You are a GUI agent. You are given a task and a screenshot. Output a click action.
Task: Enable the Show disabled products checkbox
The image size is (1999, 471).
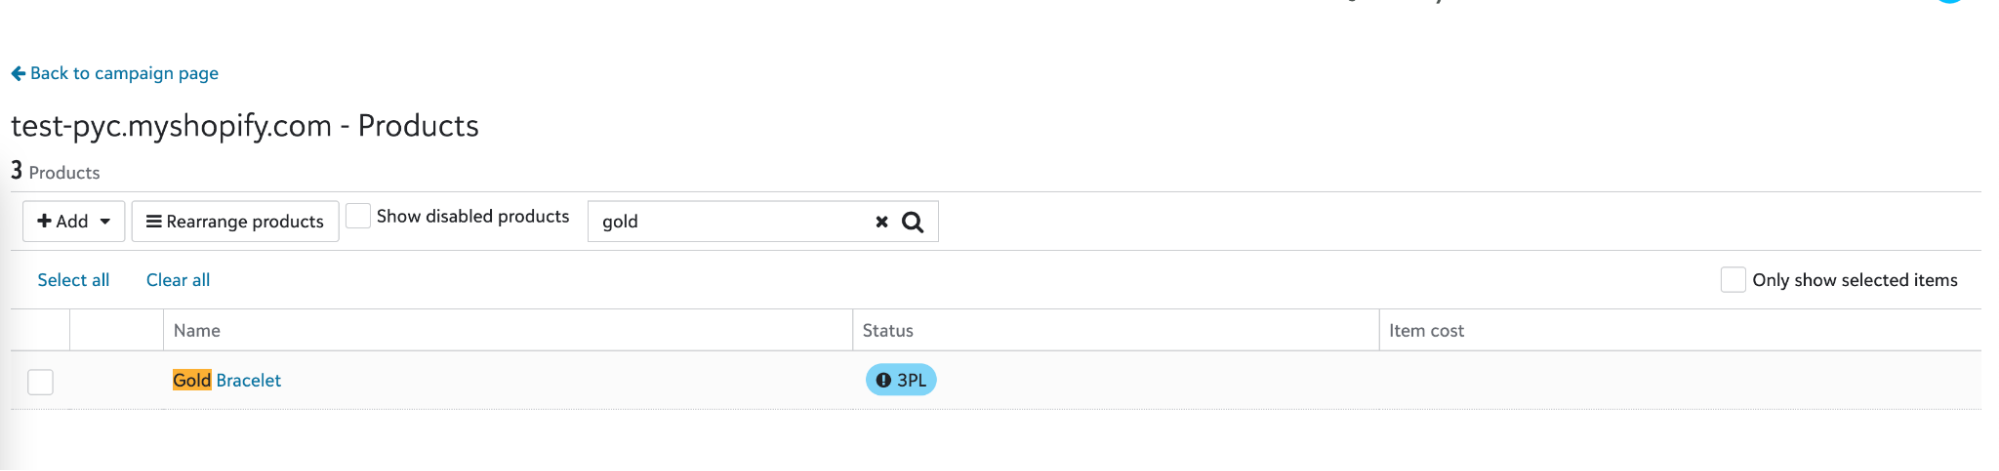(358, 216)
